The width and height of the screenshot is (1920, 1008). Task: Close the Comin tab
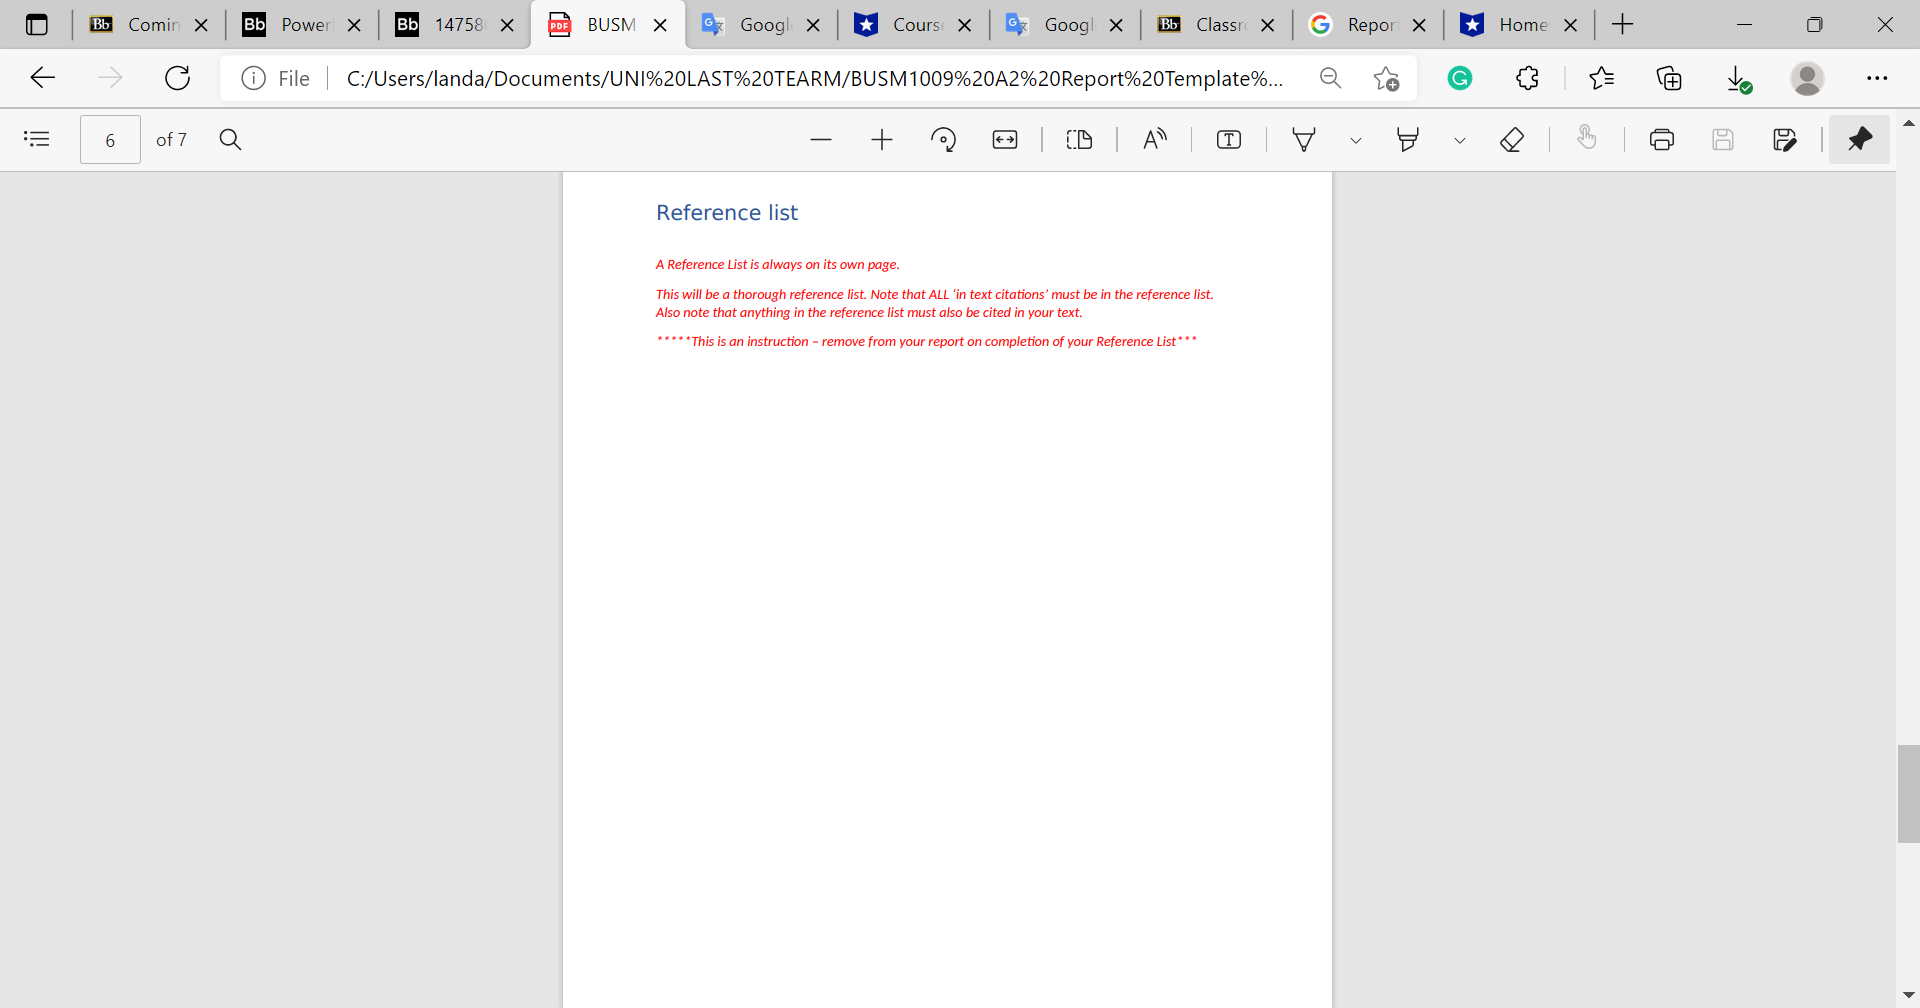tap(201, 26)
